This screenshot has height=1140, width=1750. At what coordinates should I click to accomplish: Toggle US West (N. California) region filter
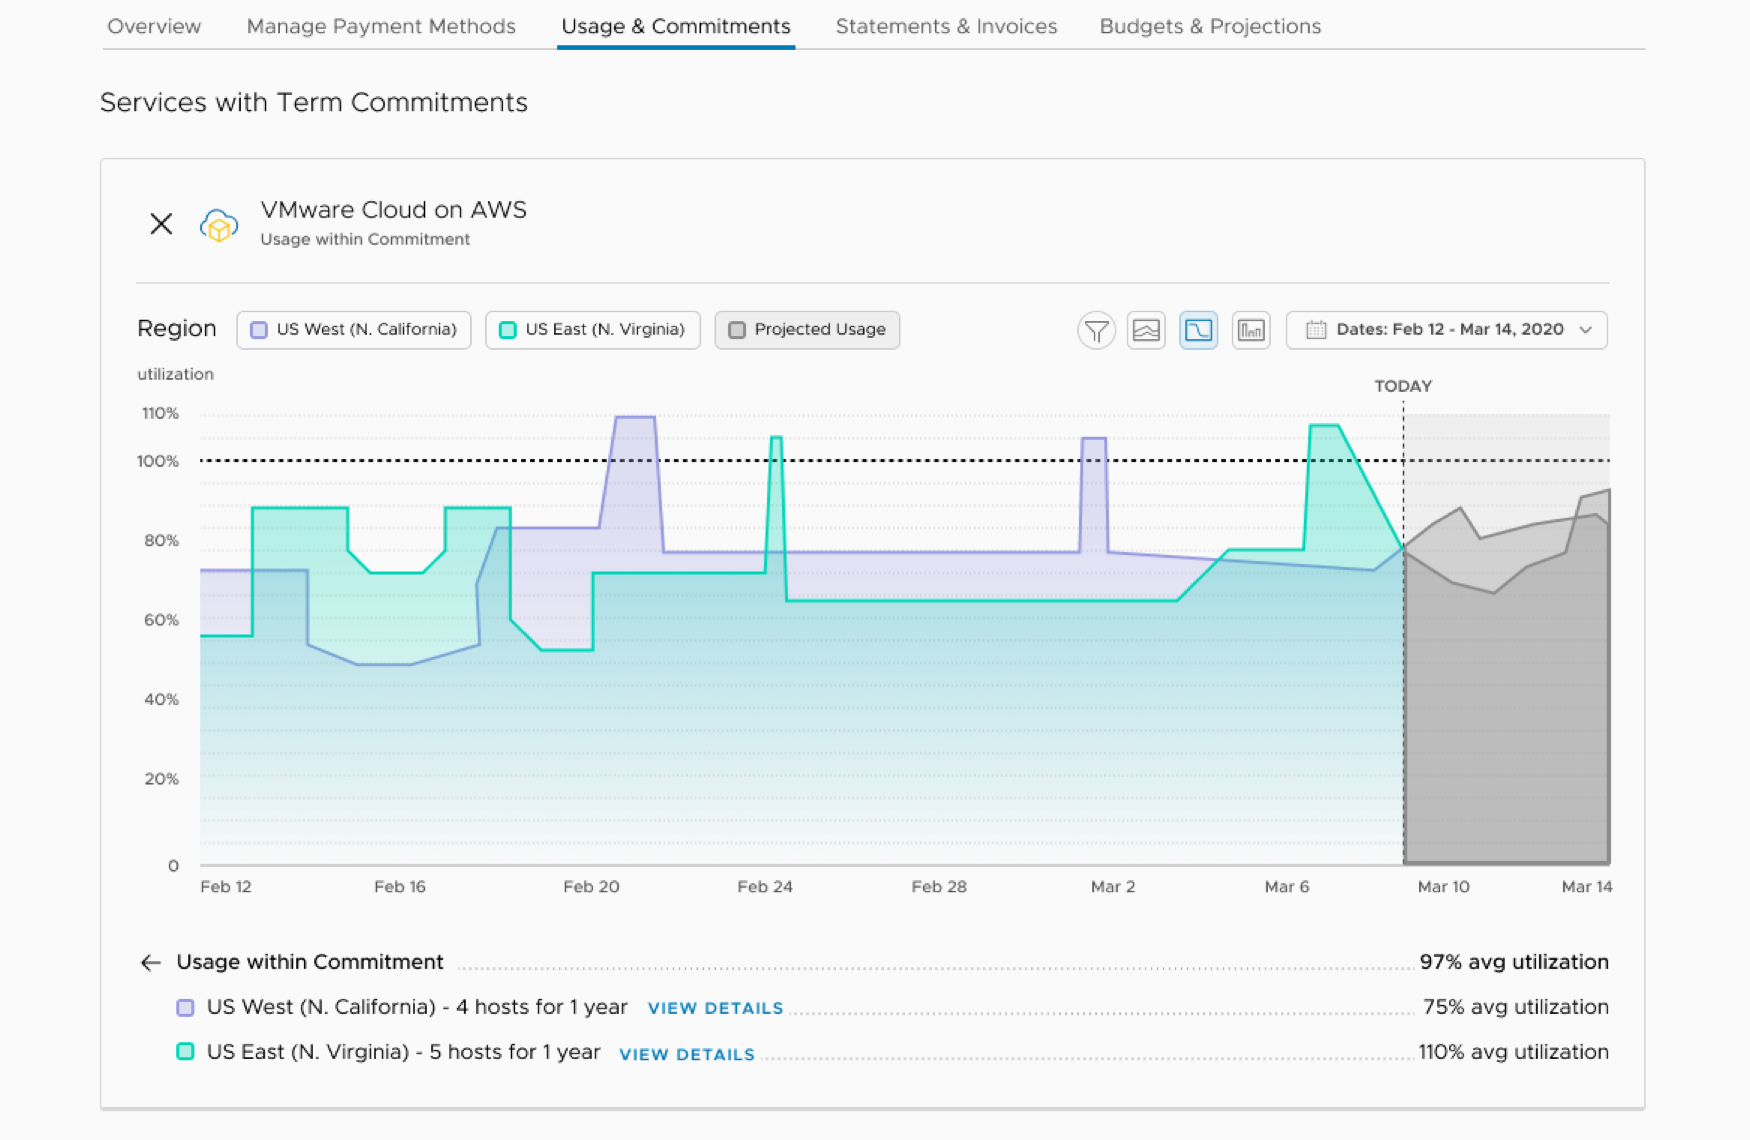click(354, 330)
